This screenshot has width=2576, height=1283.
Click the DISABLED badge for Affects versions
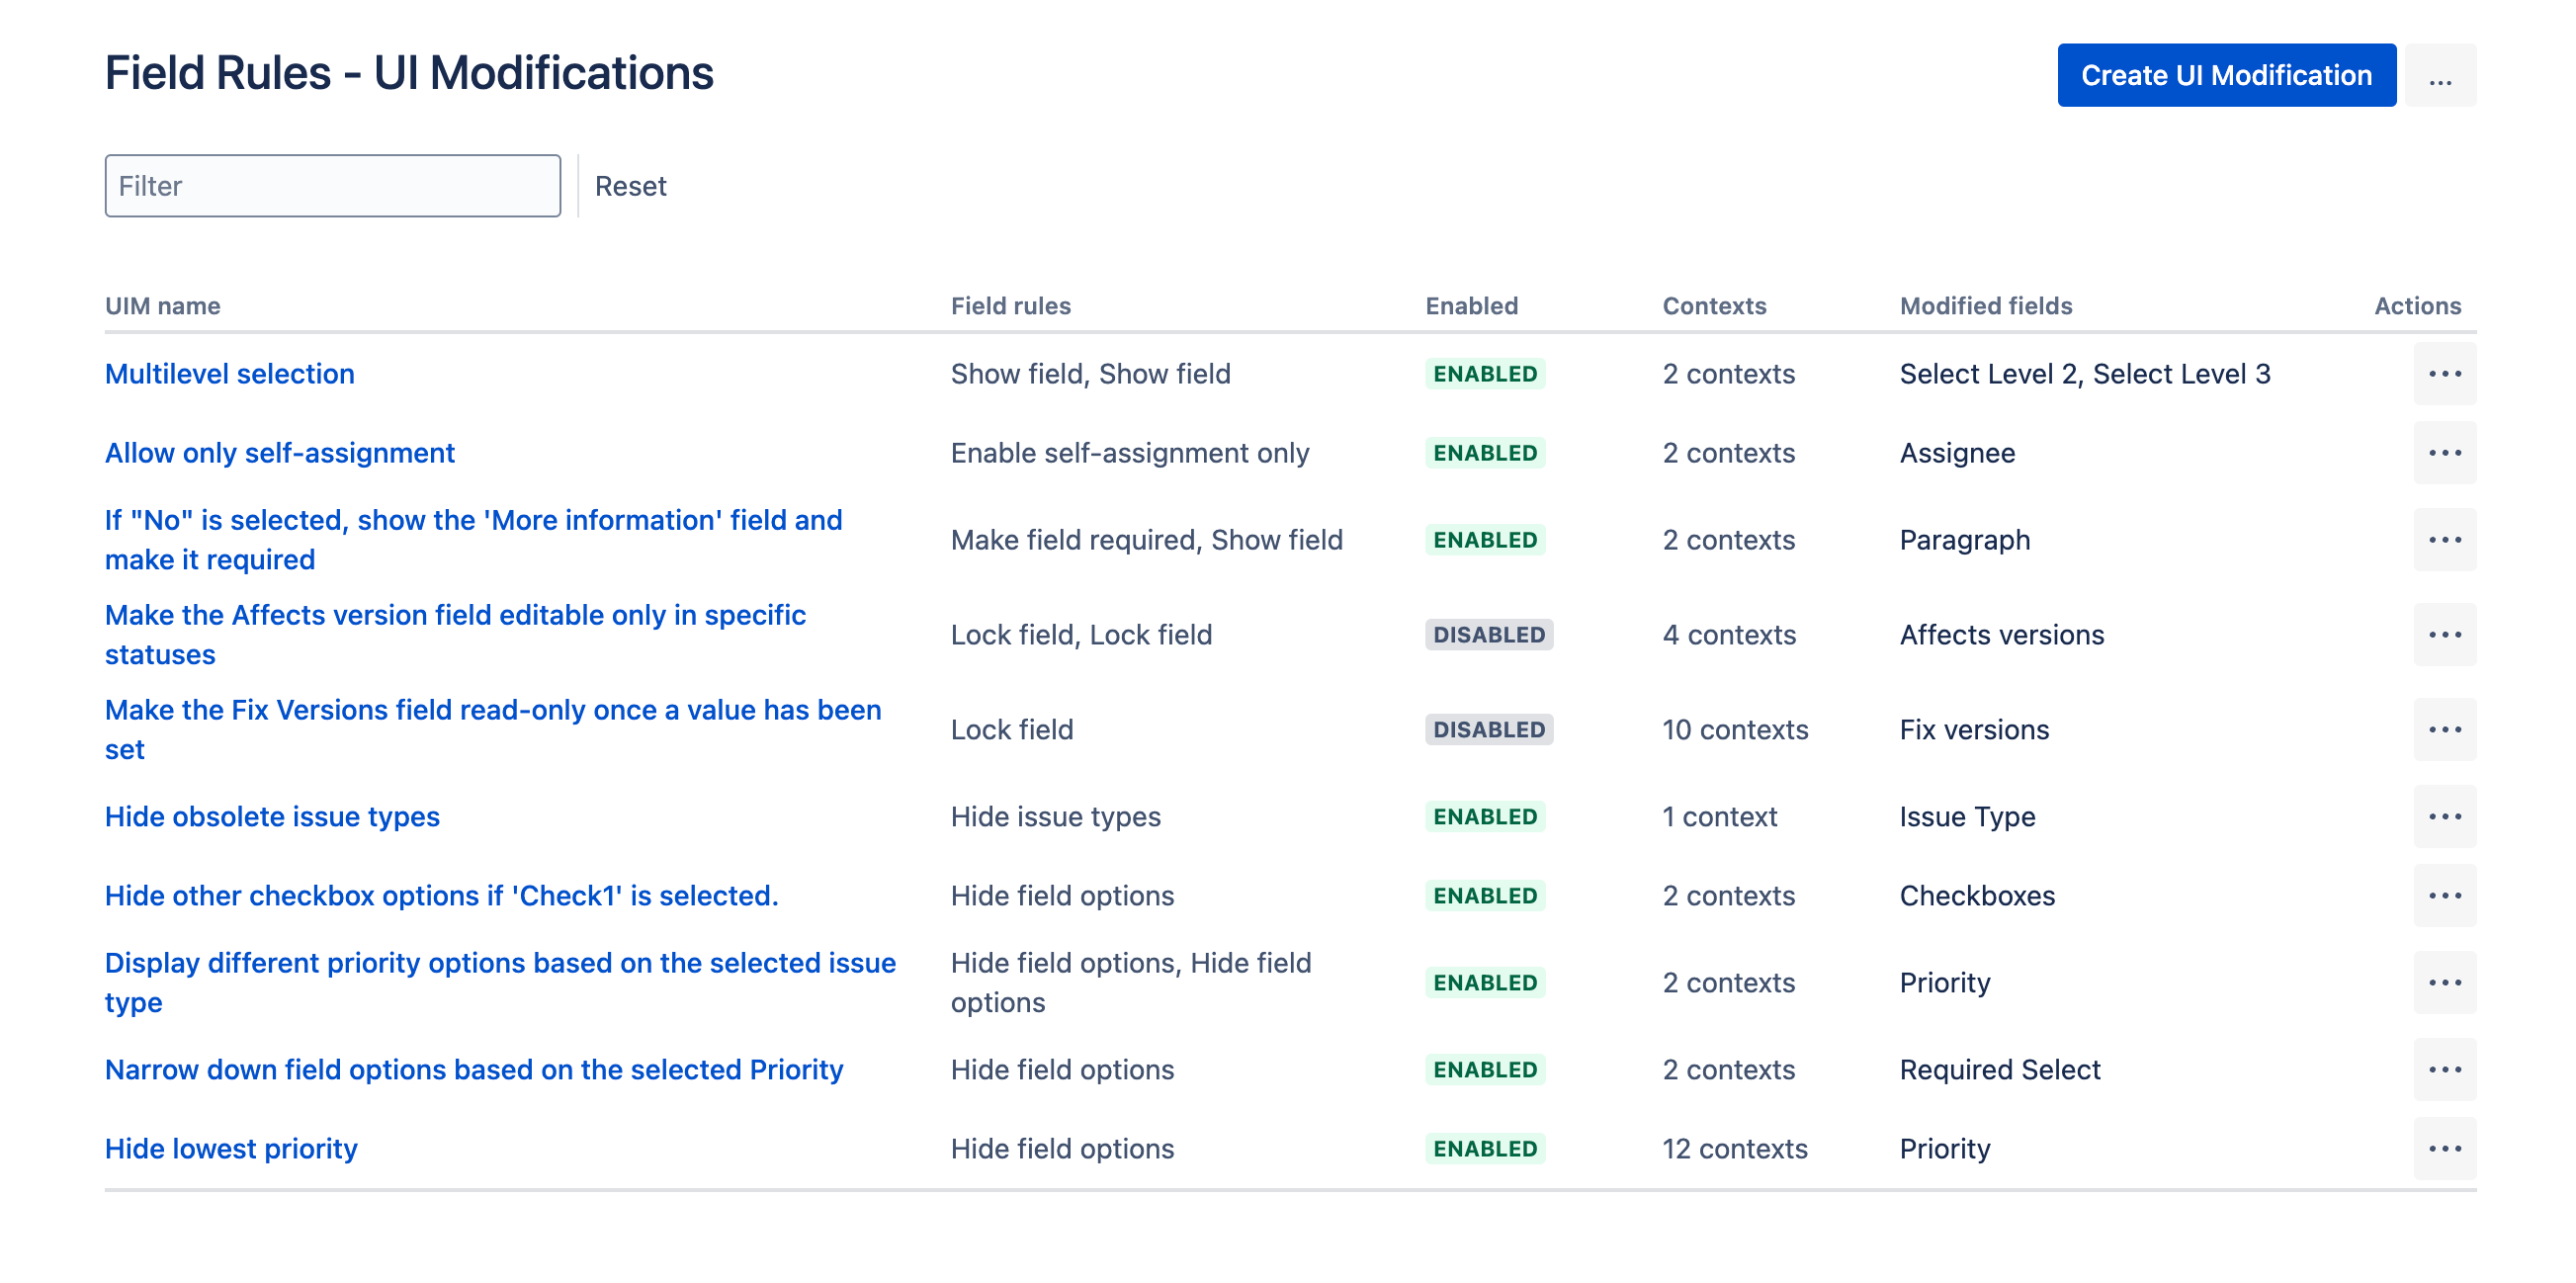tap(1488, 635)
